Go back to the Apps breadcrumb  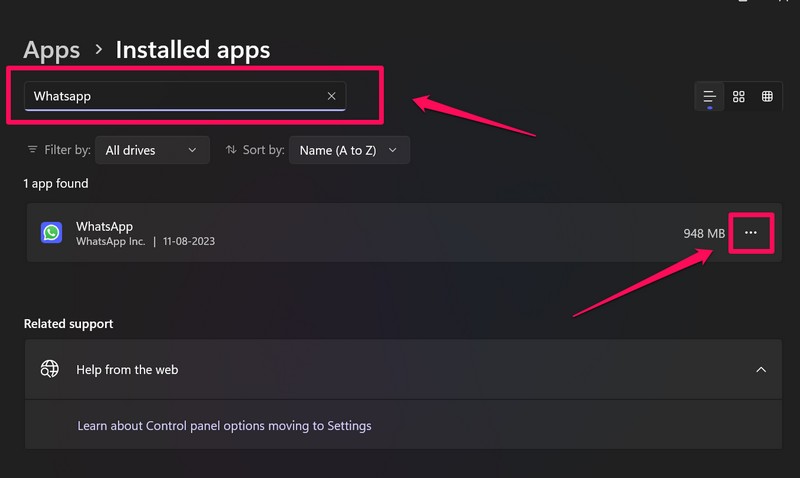(51, 49)
